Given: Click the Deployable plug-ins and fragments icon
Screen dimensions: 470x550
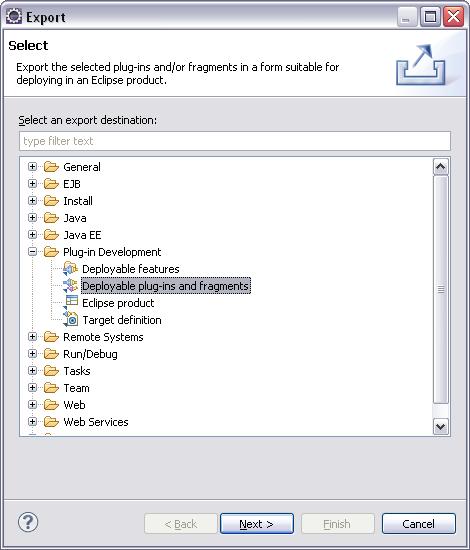Looking at the screenshot, I should [x=70, y=286].
